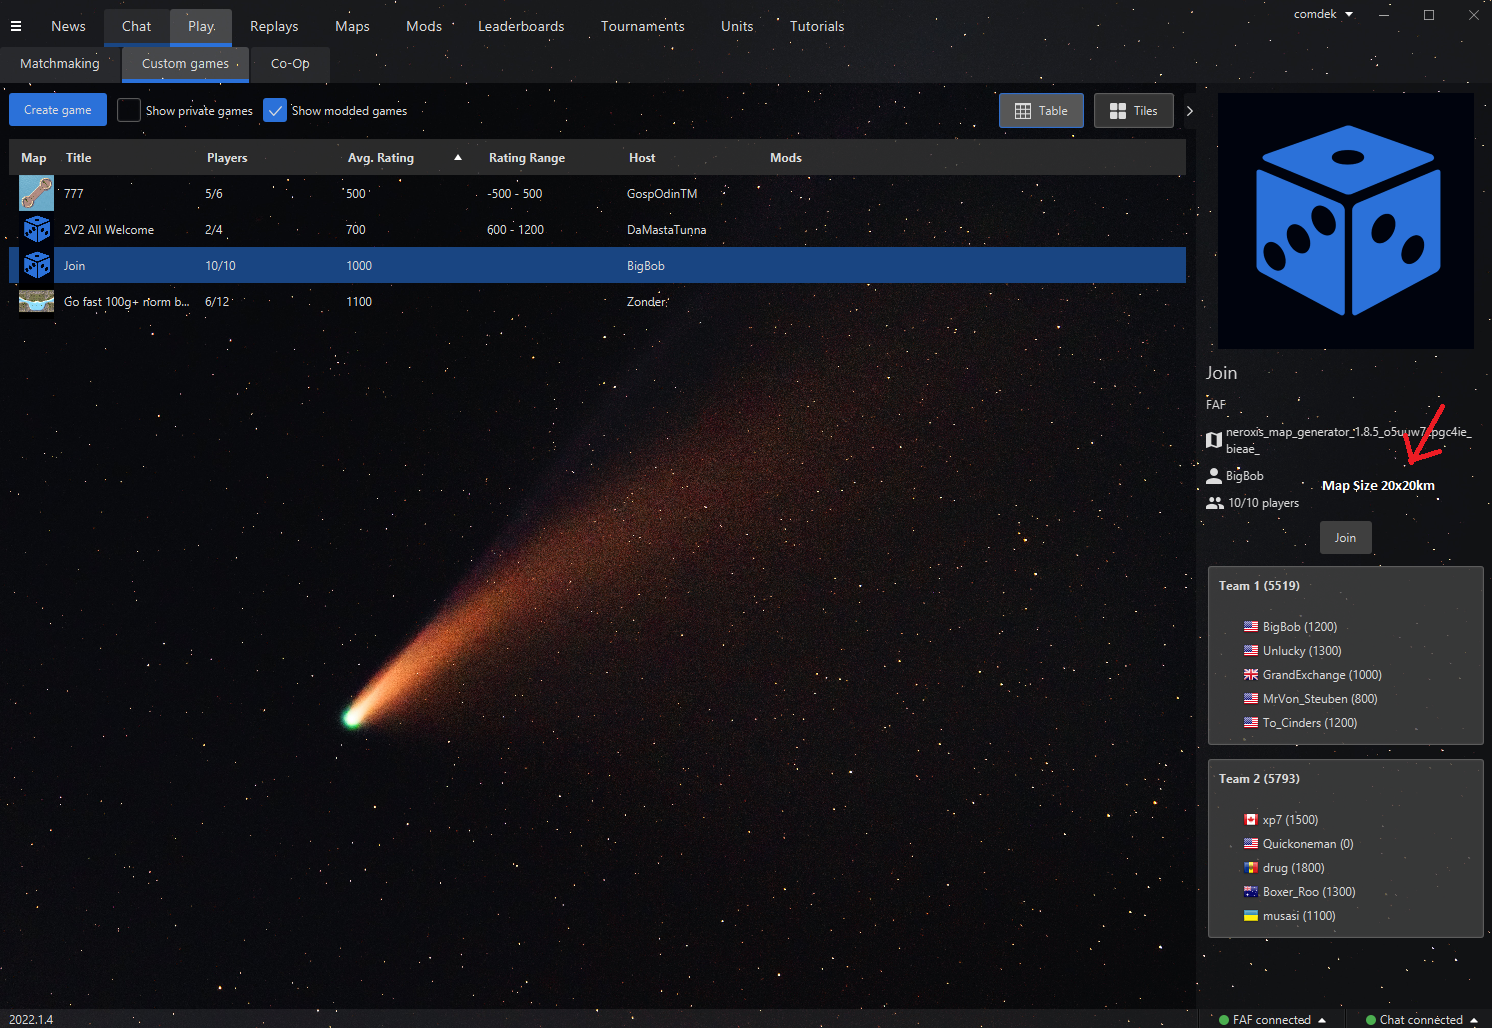Select the Custom games sub-tab
The image size is (1492, 1028).
point(185,63)
